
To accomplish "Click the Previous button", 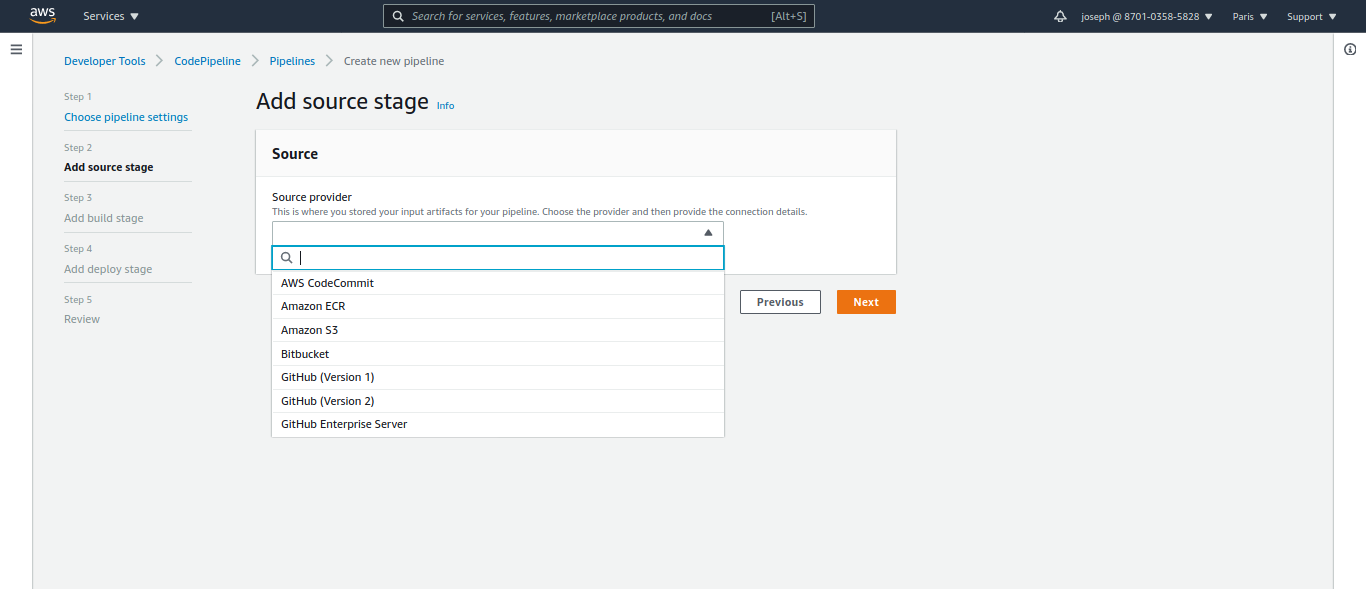I will 780,302.
